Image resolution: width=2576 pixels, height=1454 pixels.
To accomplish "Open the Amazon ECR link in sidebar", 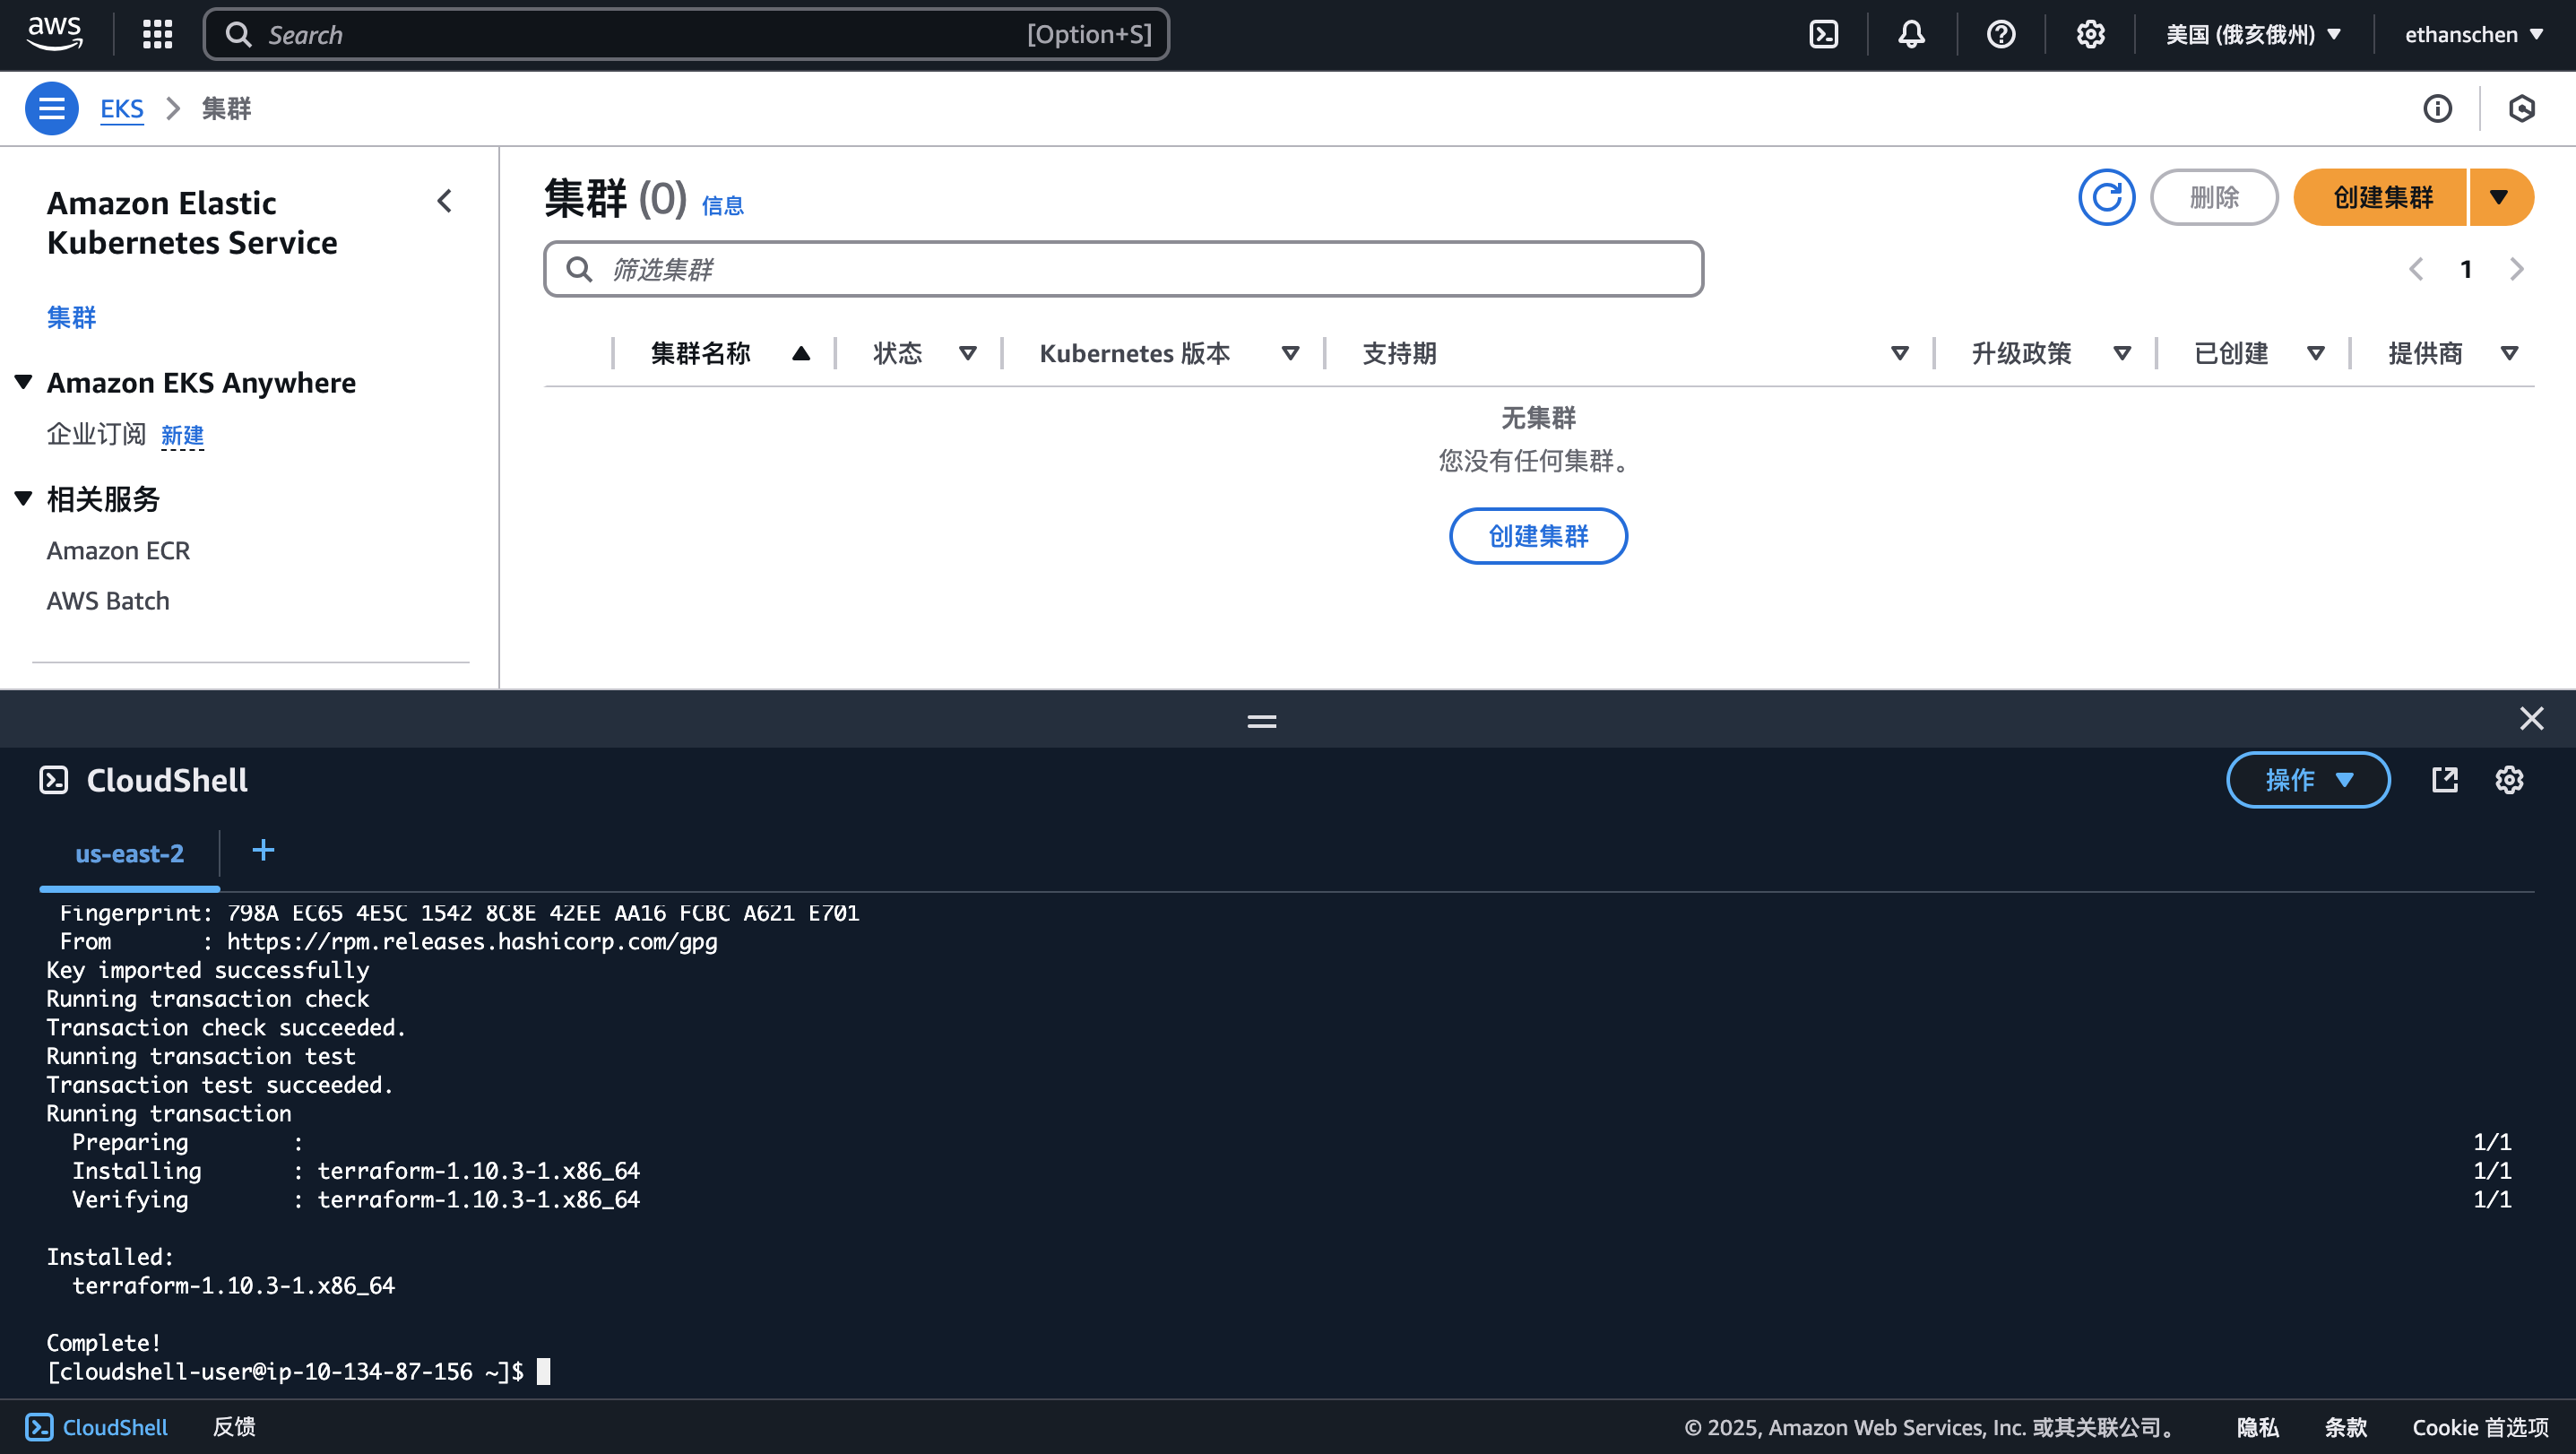I will tap(117, 550).
